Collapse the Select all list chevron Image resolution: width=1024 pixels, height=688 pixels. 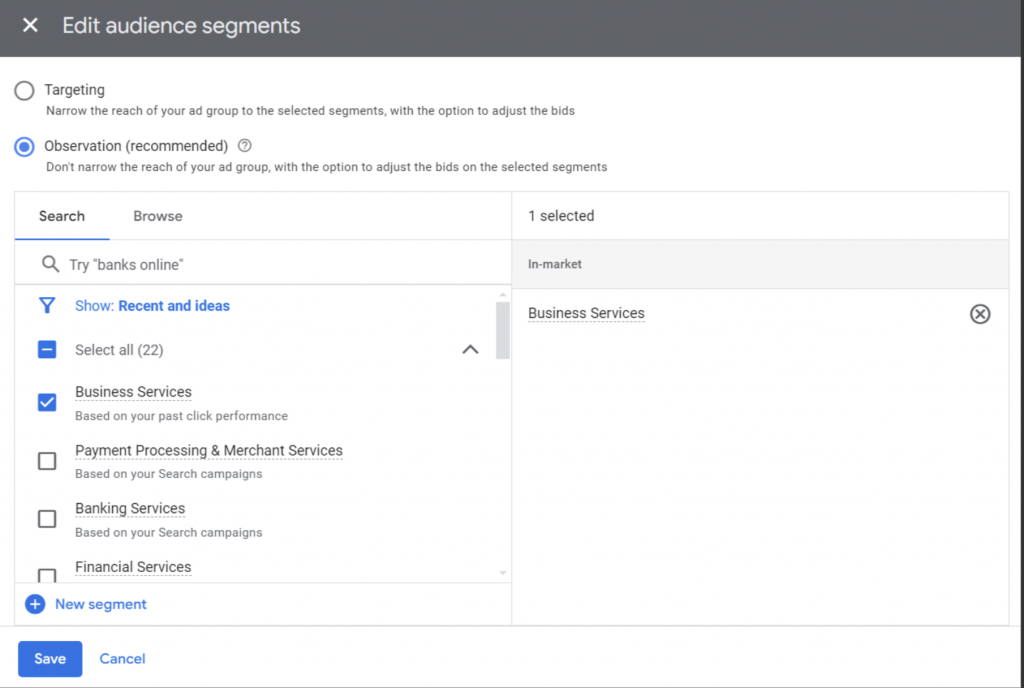(470, 350)
